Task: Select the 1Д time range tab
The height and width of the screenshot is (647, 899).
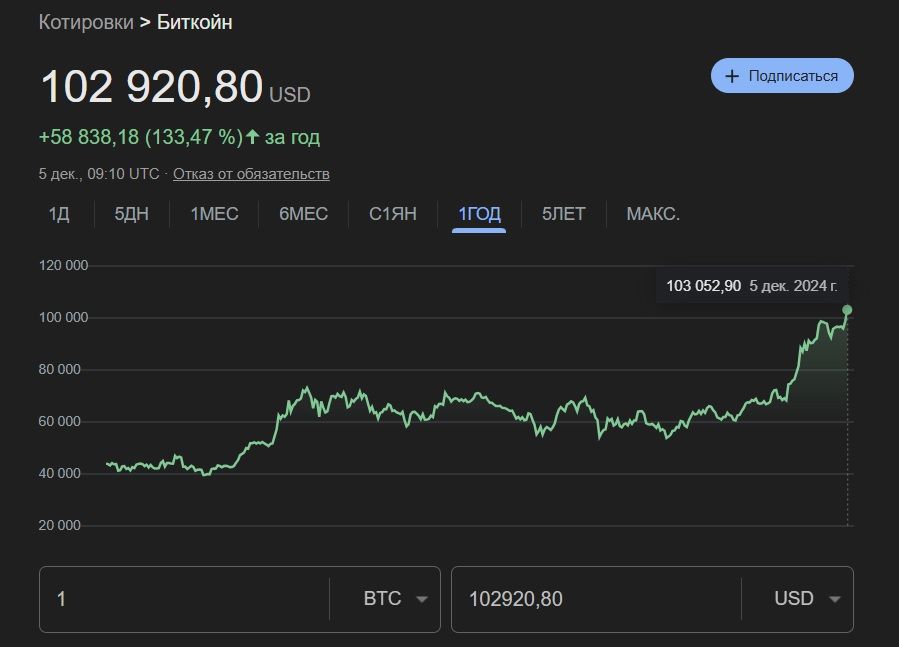Action: [x=59, y=214]
